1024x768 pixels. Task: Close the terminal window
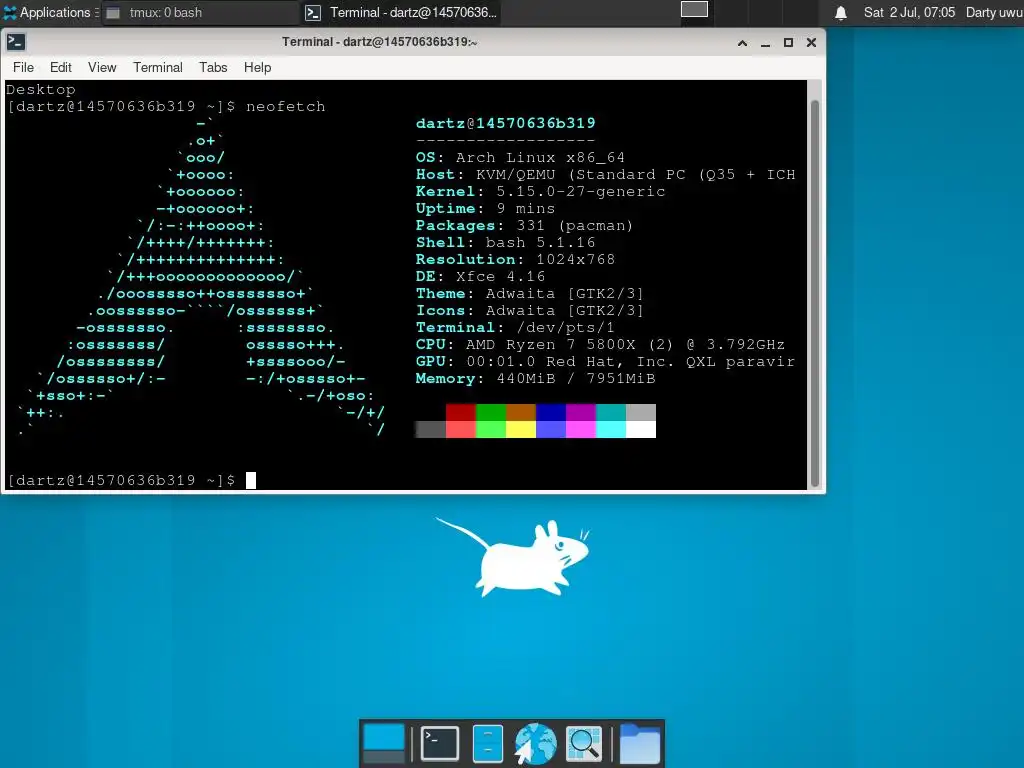(811, 43)
